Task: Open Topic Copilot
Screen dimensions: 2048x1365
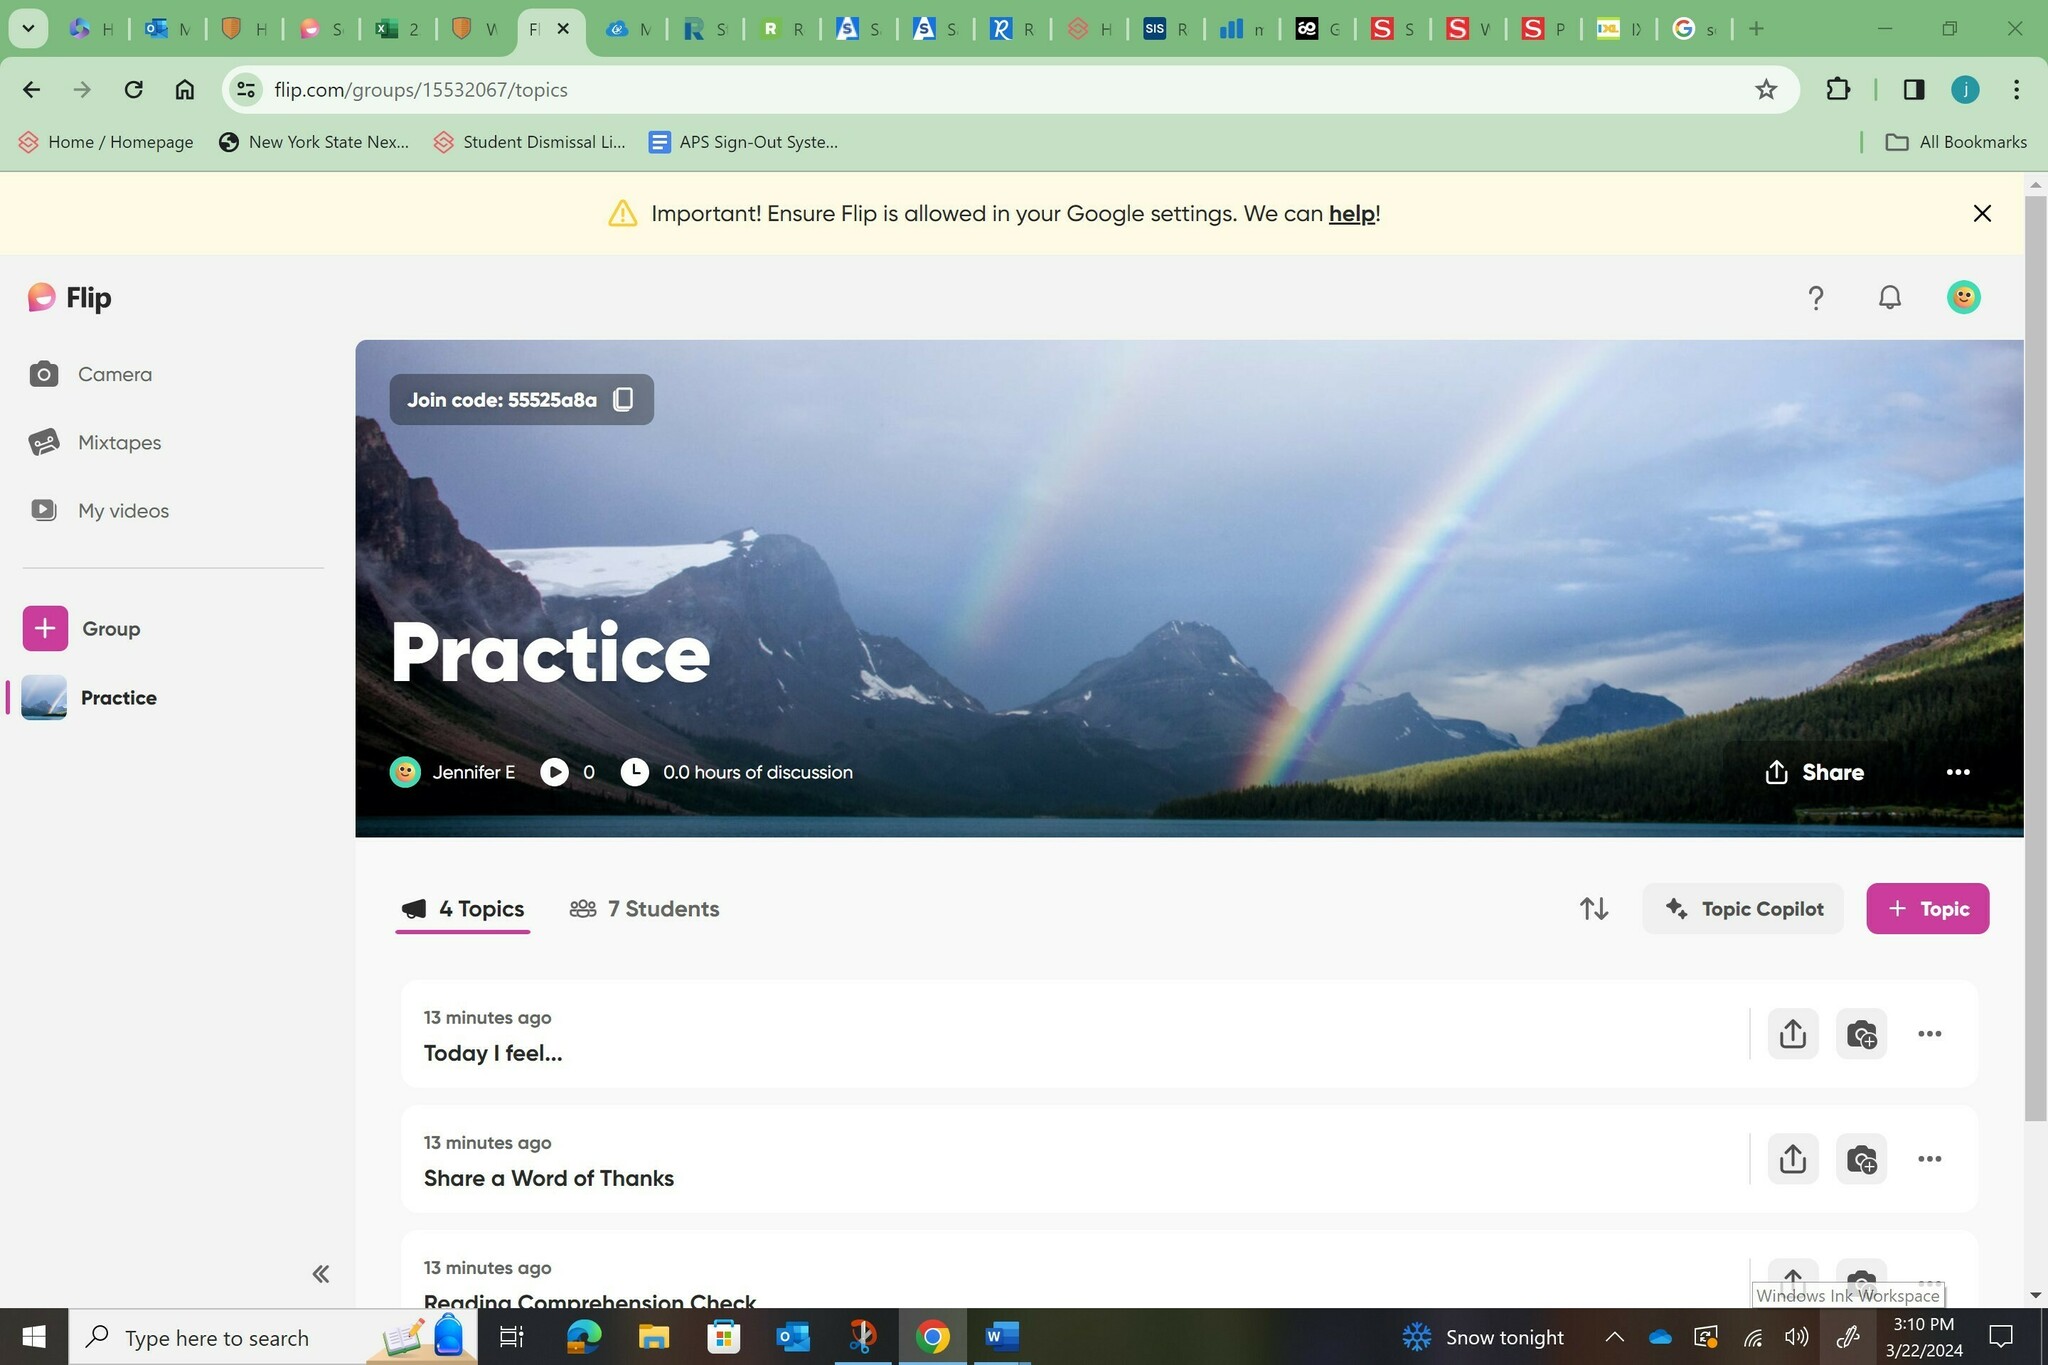Action: [x=1743, y=909]
